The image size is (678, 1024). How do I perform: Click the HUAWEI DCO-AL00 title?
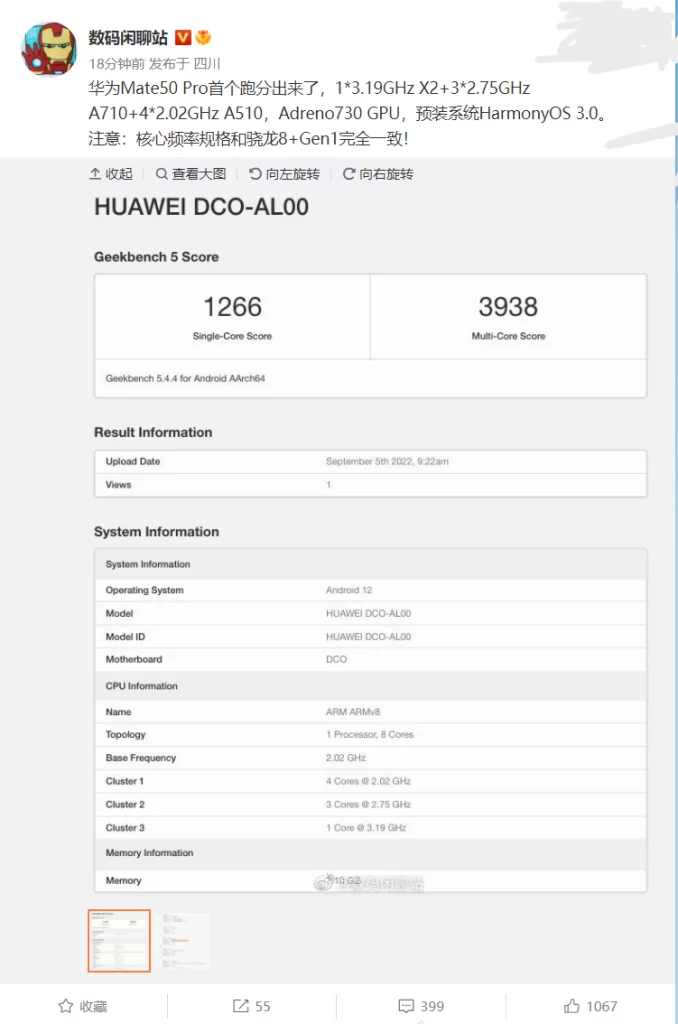201,207
